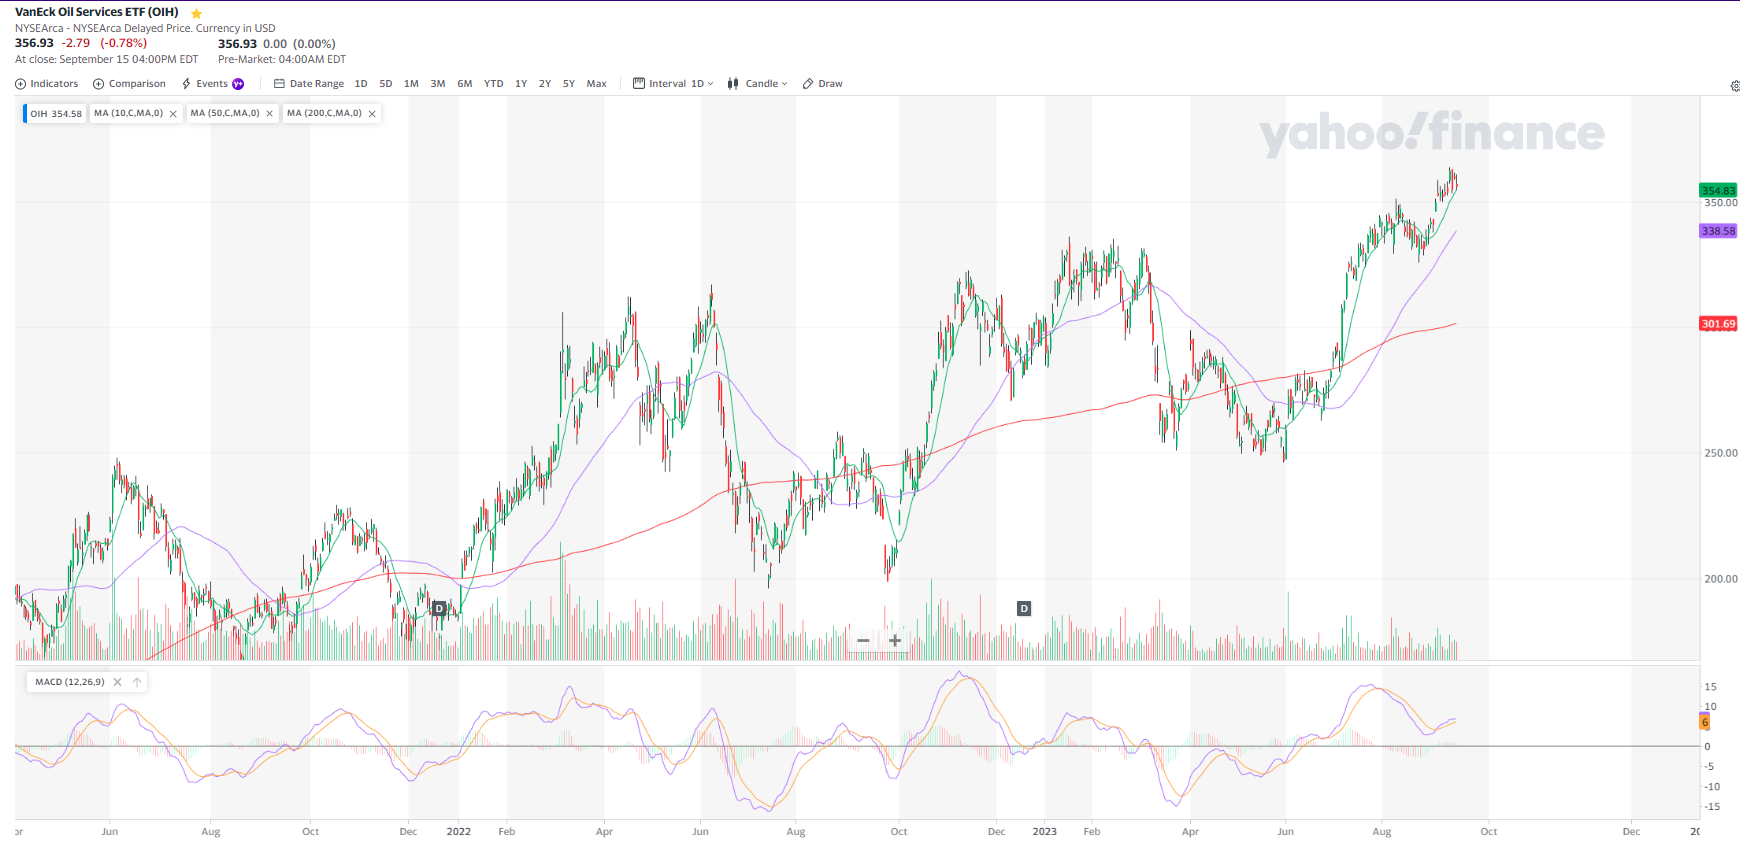Select the 5D range
The height and width of the screenshot is (853, 1740).
(386, 84)
